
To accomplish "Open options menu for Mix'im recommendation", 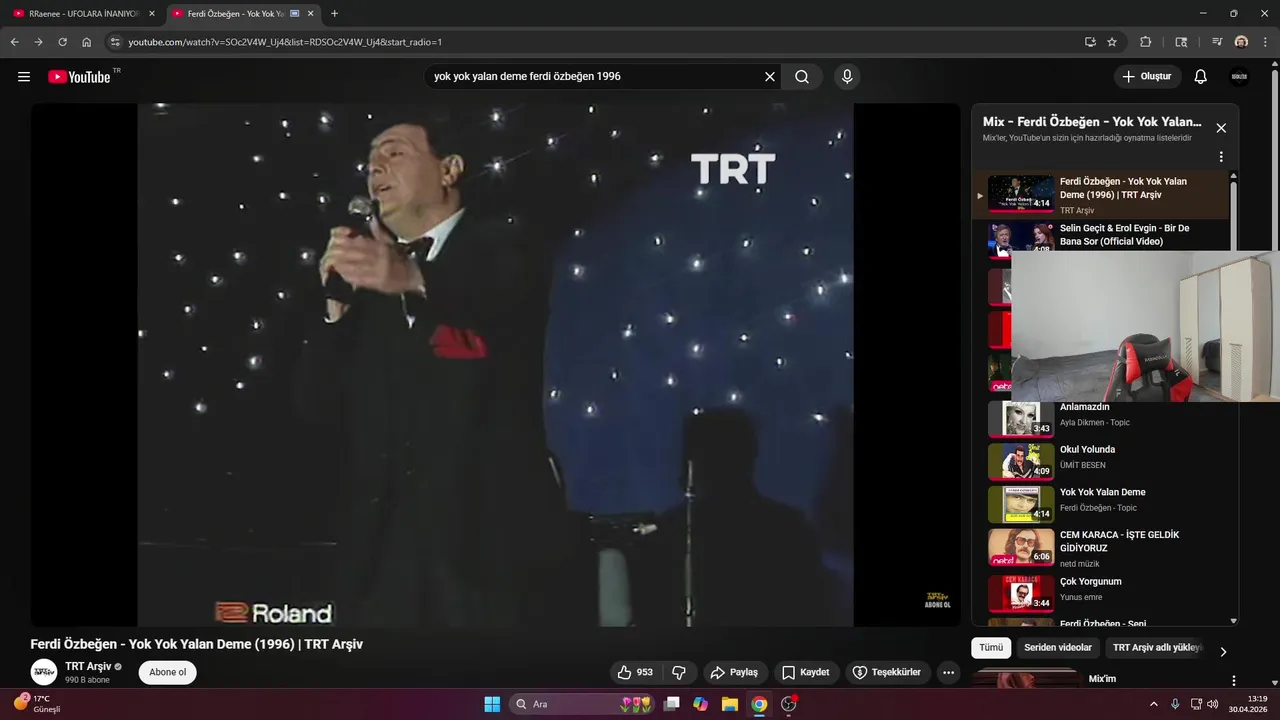I will (1233, 680).
